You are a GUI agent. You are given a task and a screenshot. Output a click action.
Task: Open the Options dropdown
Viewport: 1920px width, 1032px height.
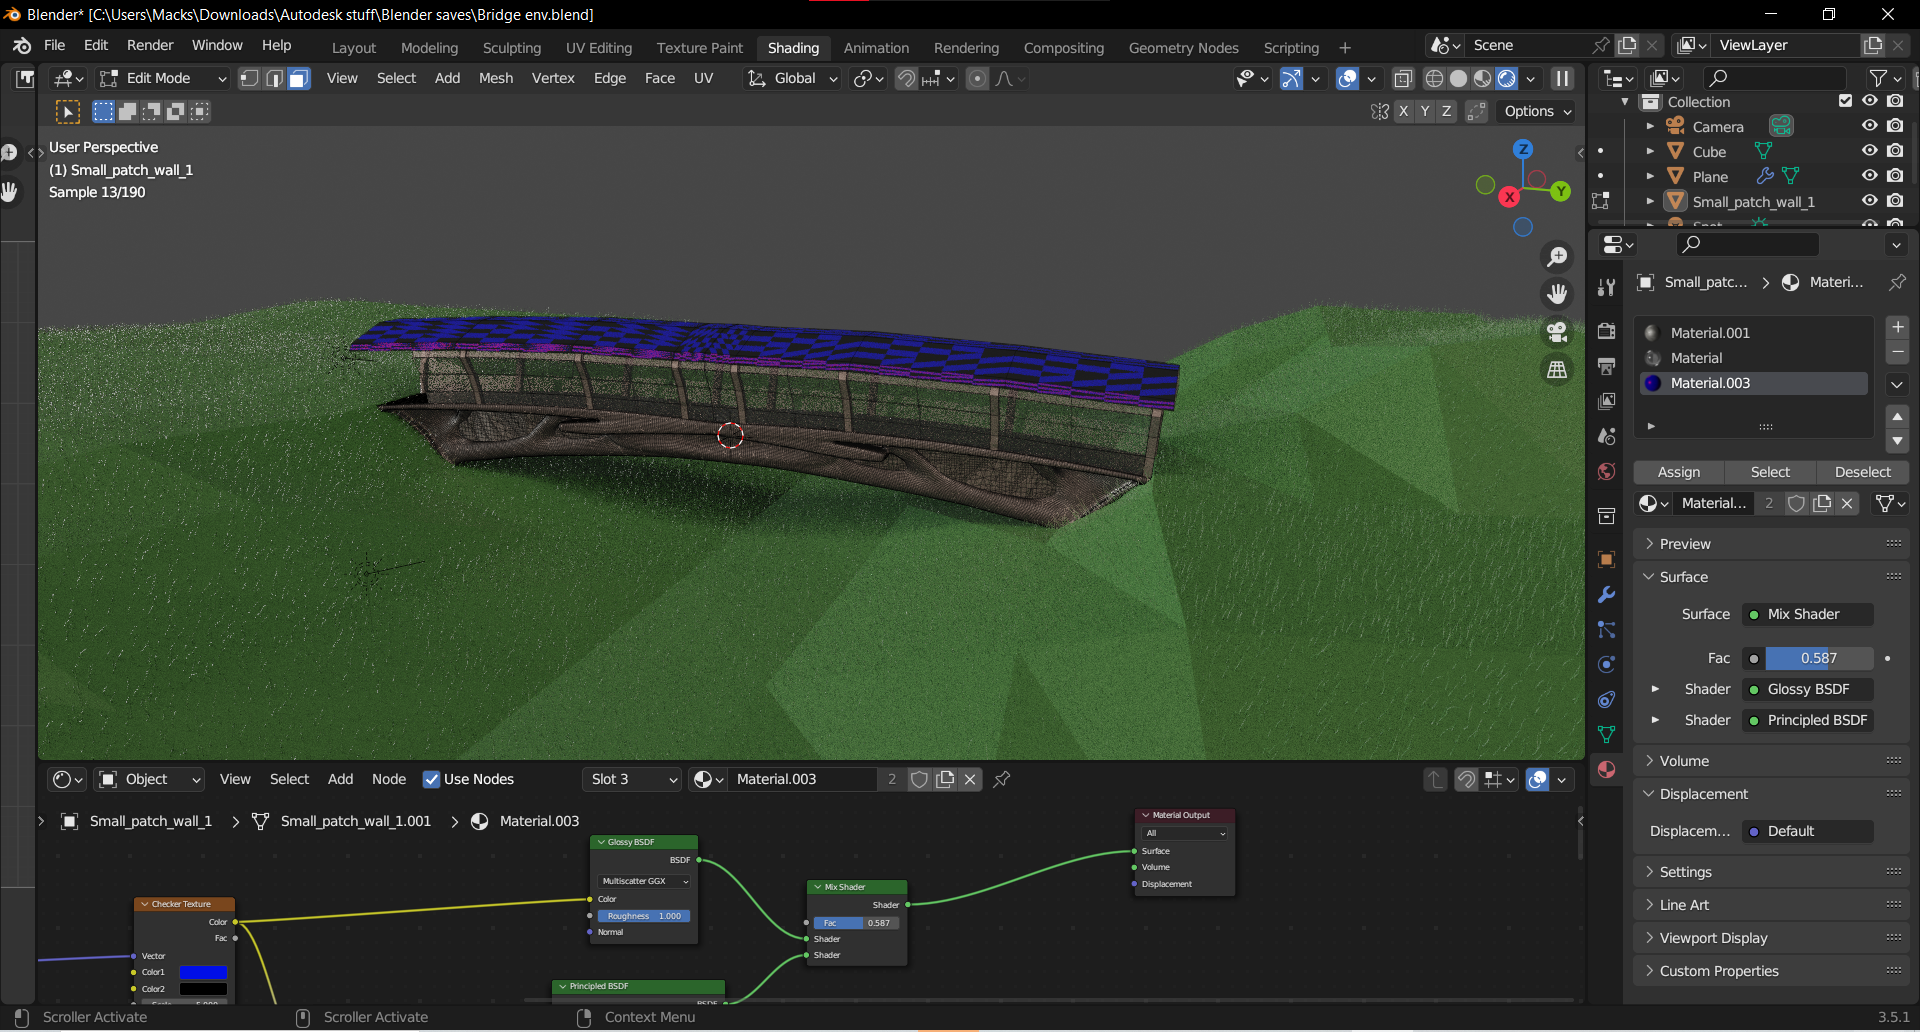tap(1537, 111)
